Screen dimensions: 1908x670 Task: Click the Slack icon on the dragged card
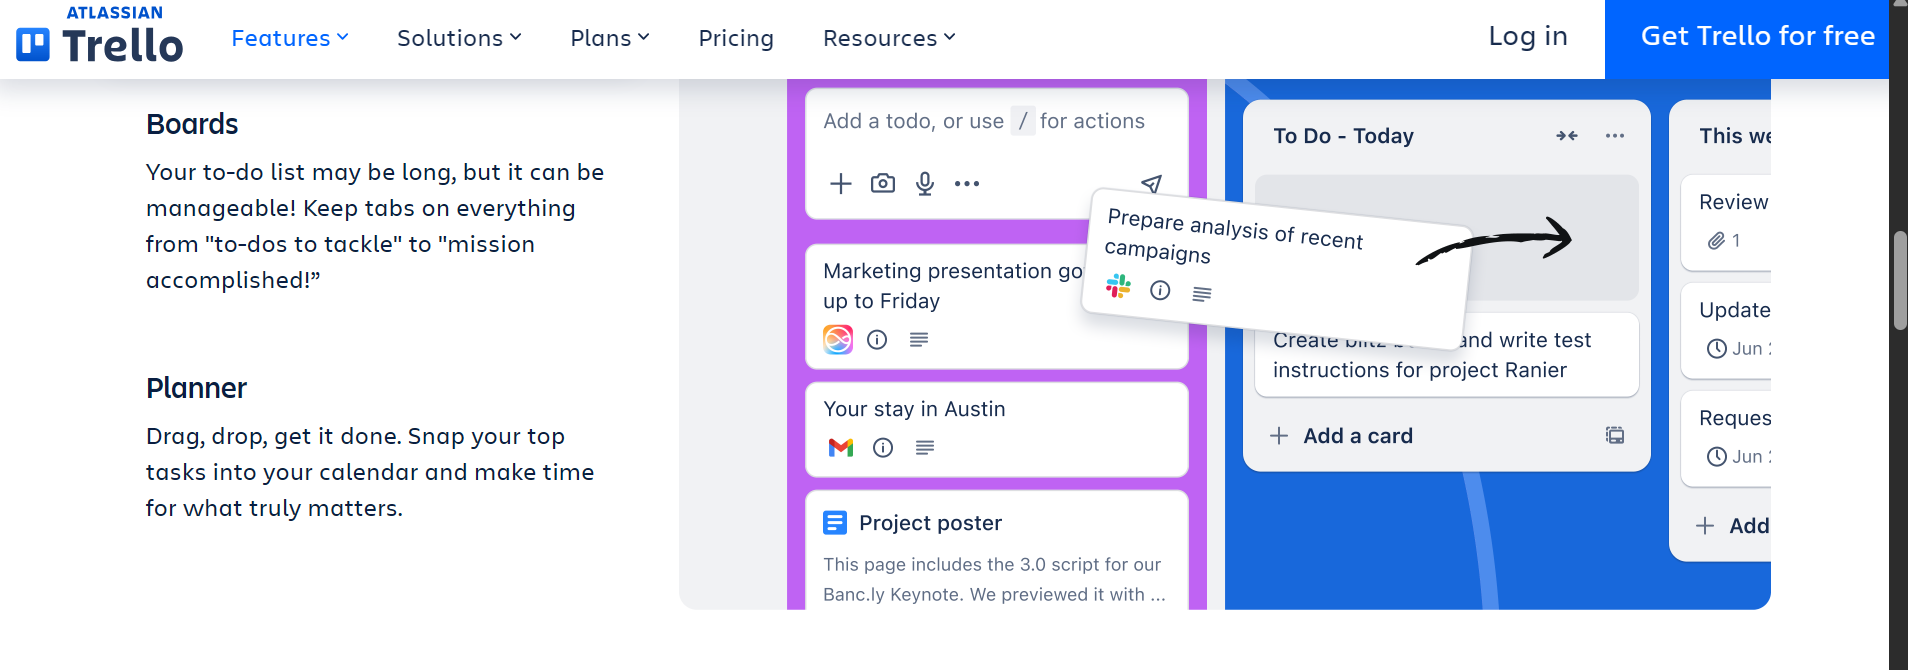click(x=1119, y=287)
